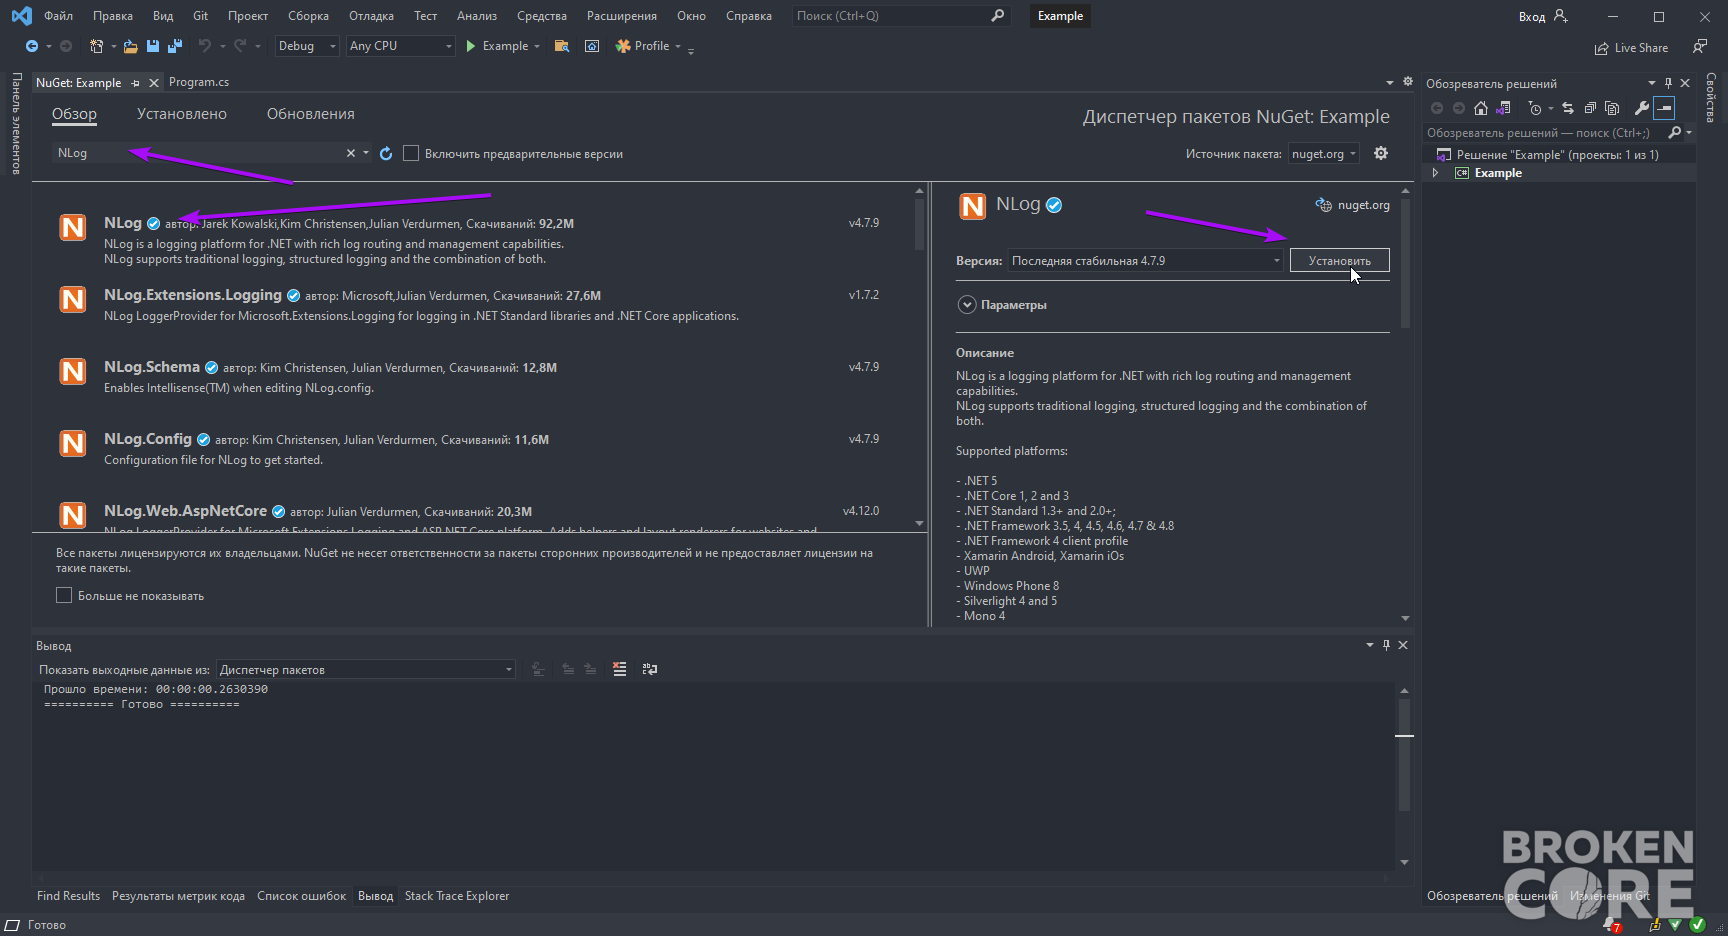Open the nuget.org package source dropdown
Image resolution: width=1728 pixels, height=936 pixels.
[x=1324, y=153]
